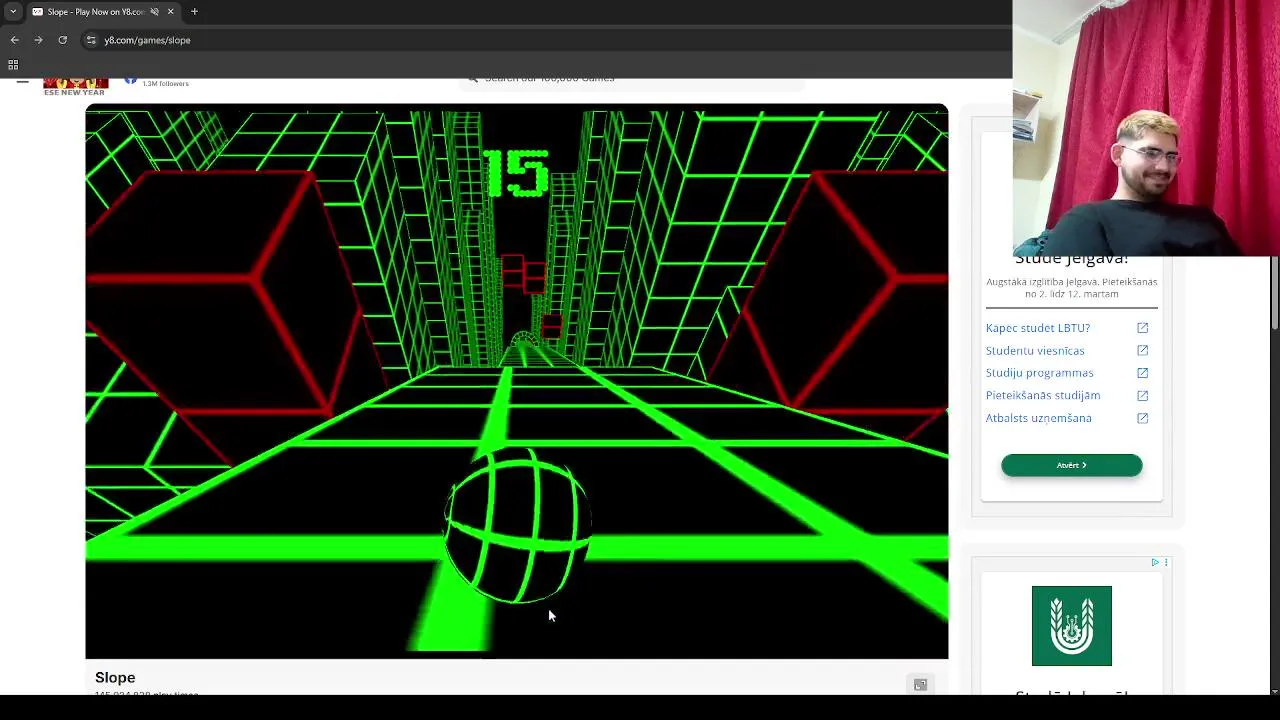Click the Slope game title below the game
Screen dimensions: 1280x720
click(115, 677)
